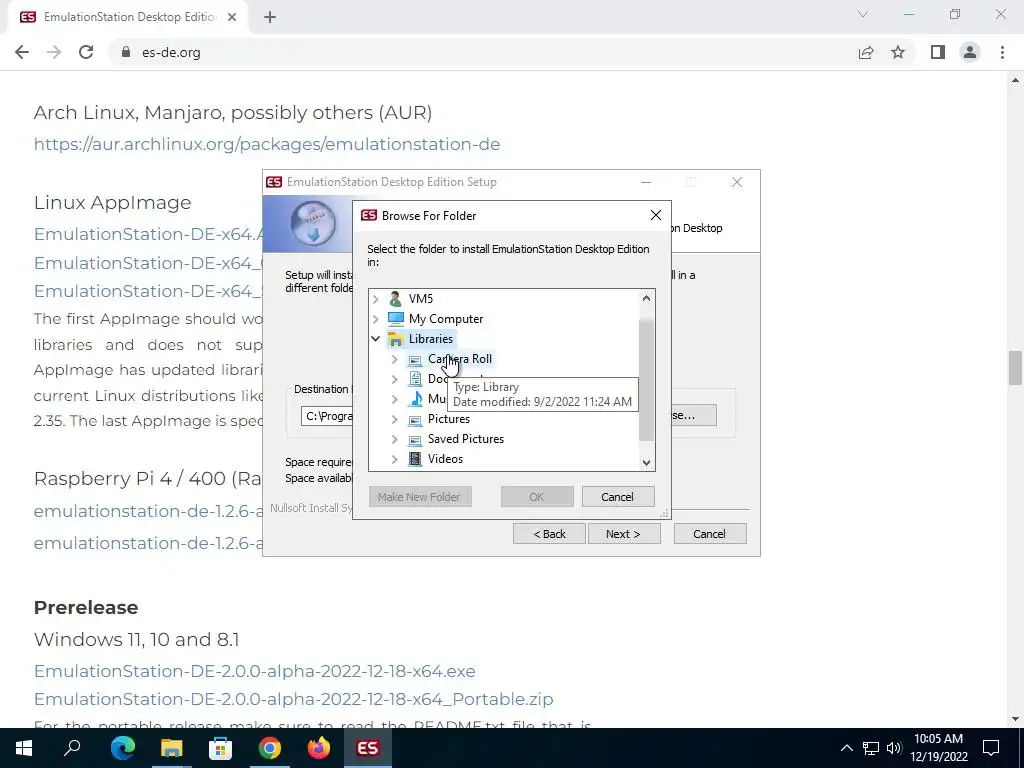The height and width of the screenshot is (768, 1024).
Task: Open first Linux AppImage download link
Action: (x=148, y=234)
